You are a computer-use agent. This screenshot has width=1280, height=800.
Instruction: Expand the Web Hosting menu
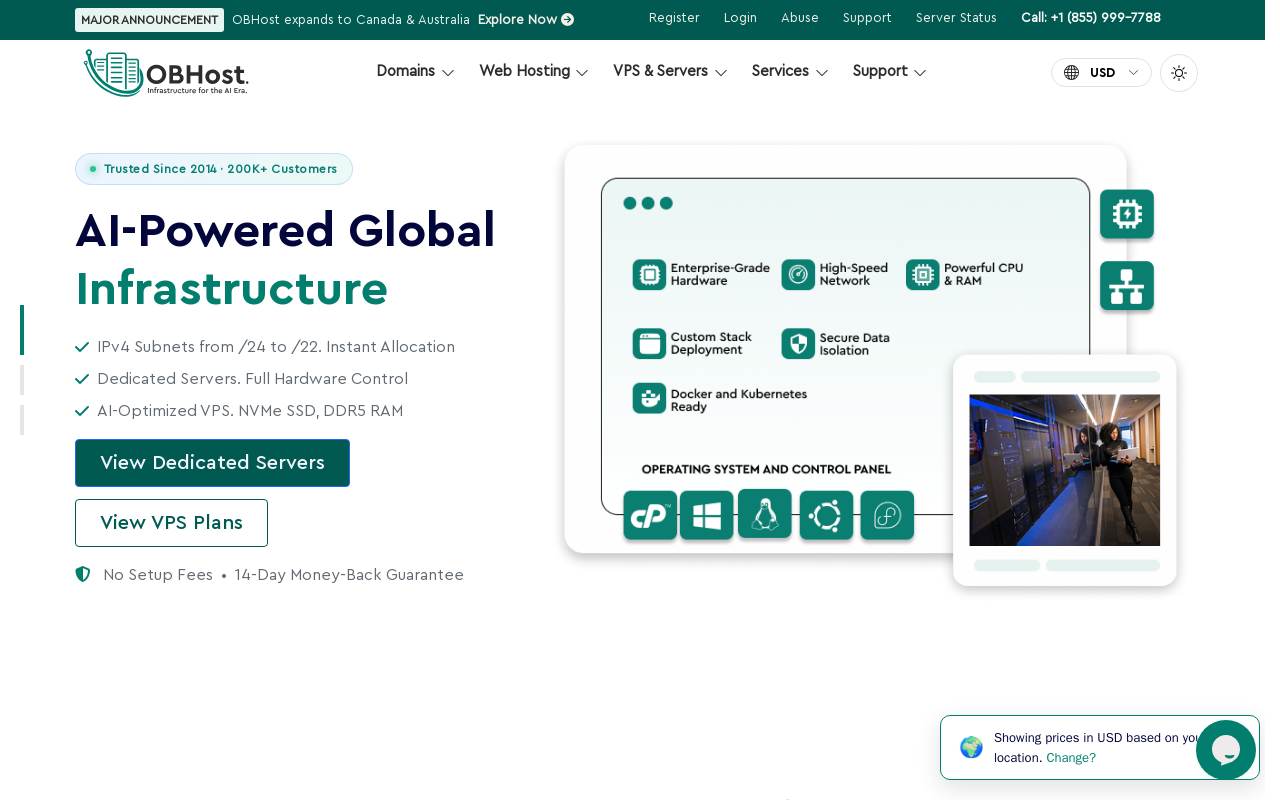pyautogui.click(x=534, y=71)
